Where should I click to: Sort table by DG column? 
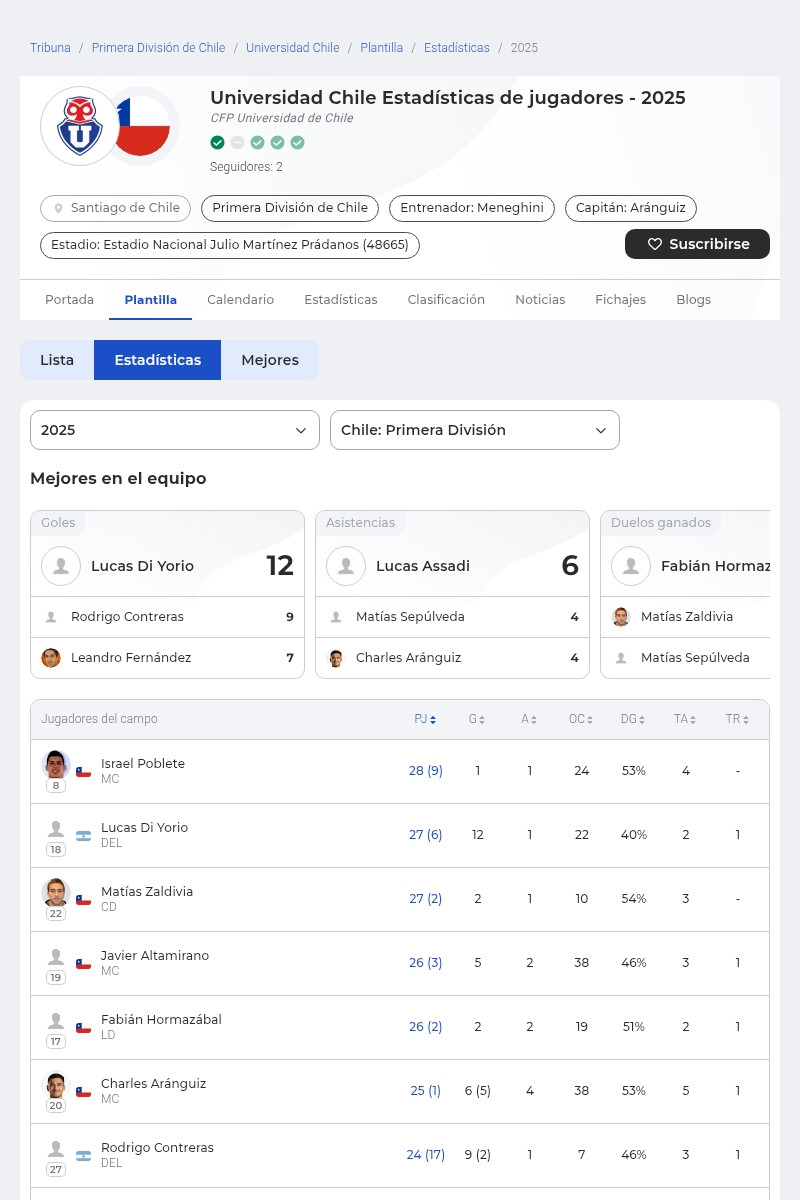click(633, 719)
